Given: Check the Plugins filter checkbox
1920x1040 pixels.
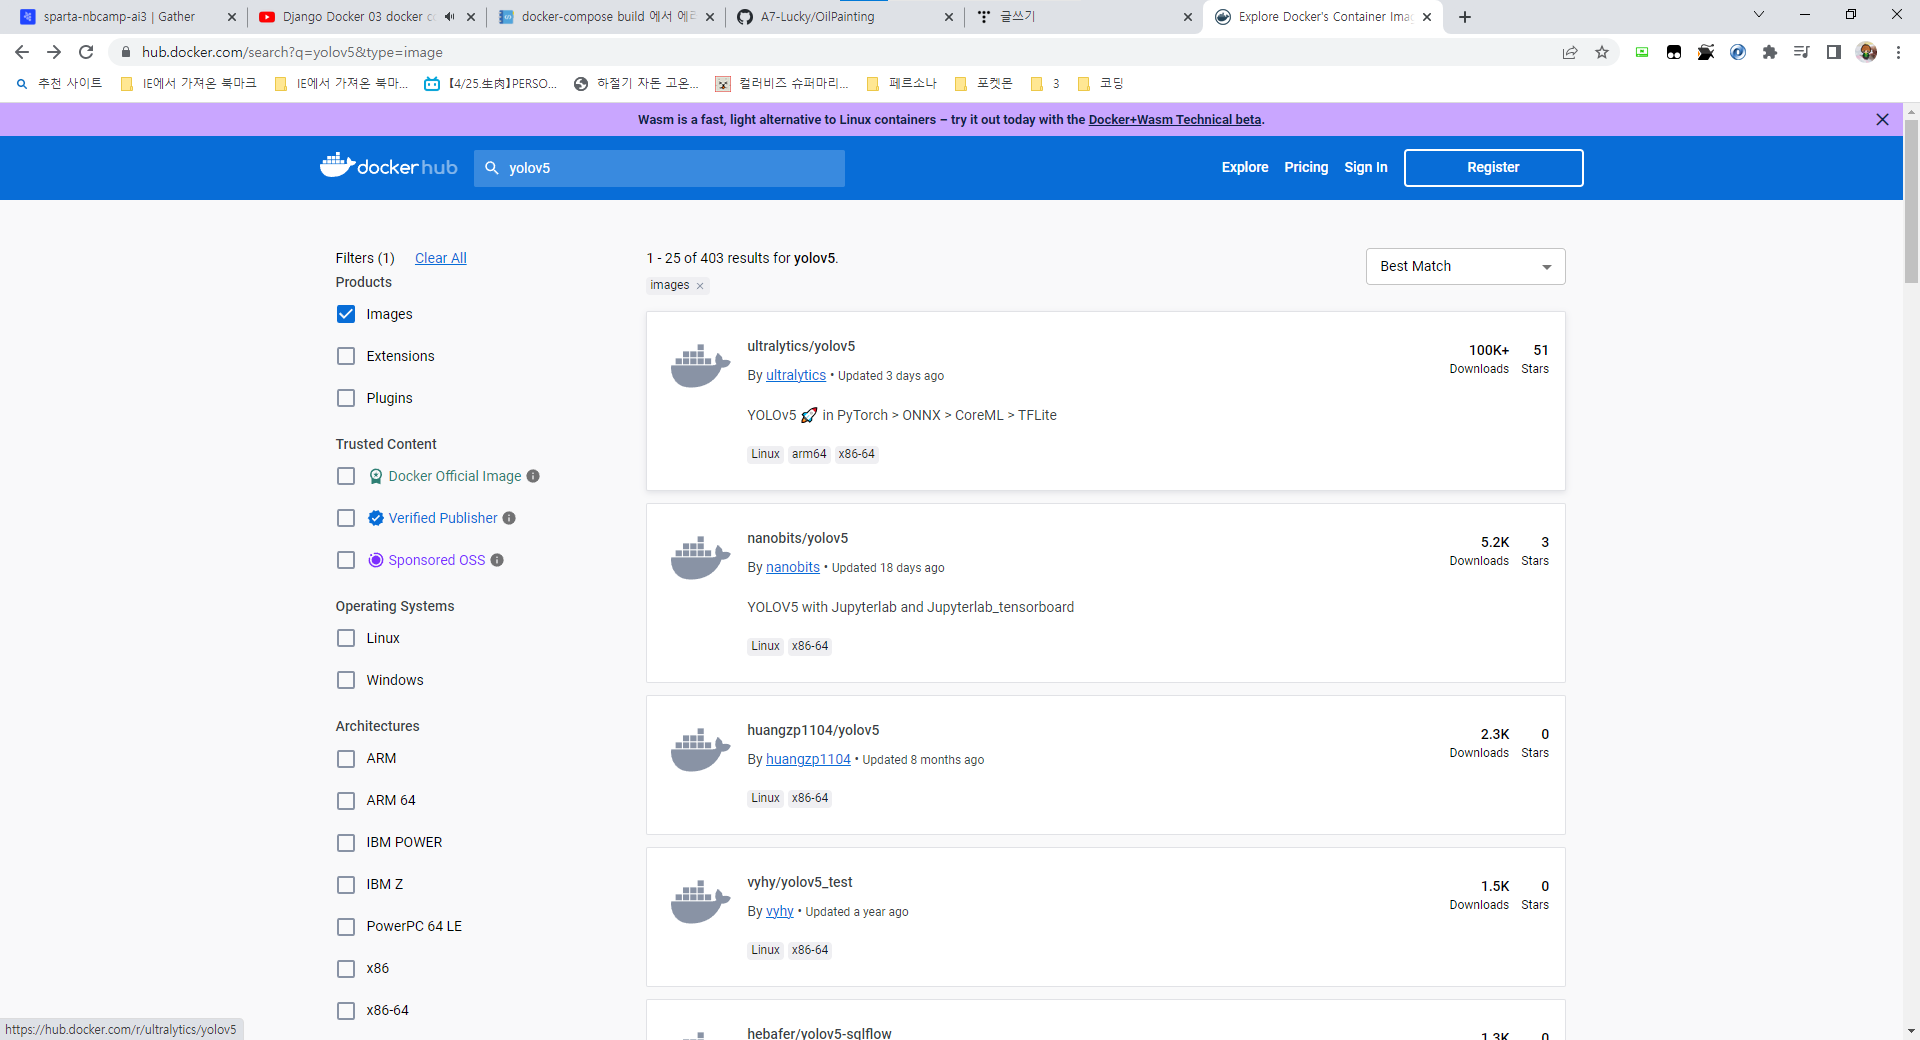Looking at the screenshot, I should click(346, 398).
